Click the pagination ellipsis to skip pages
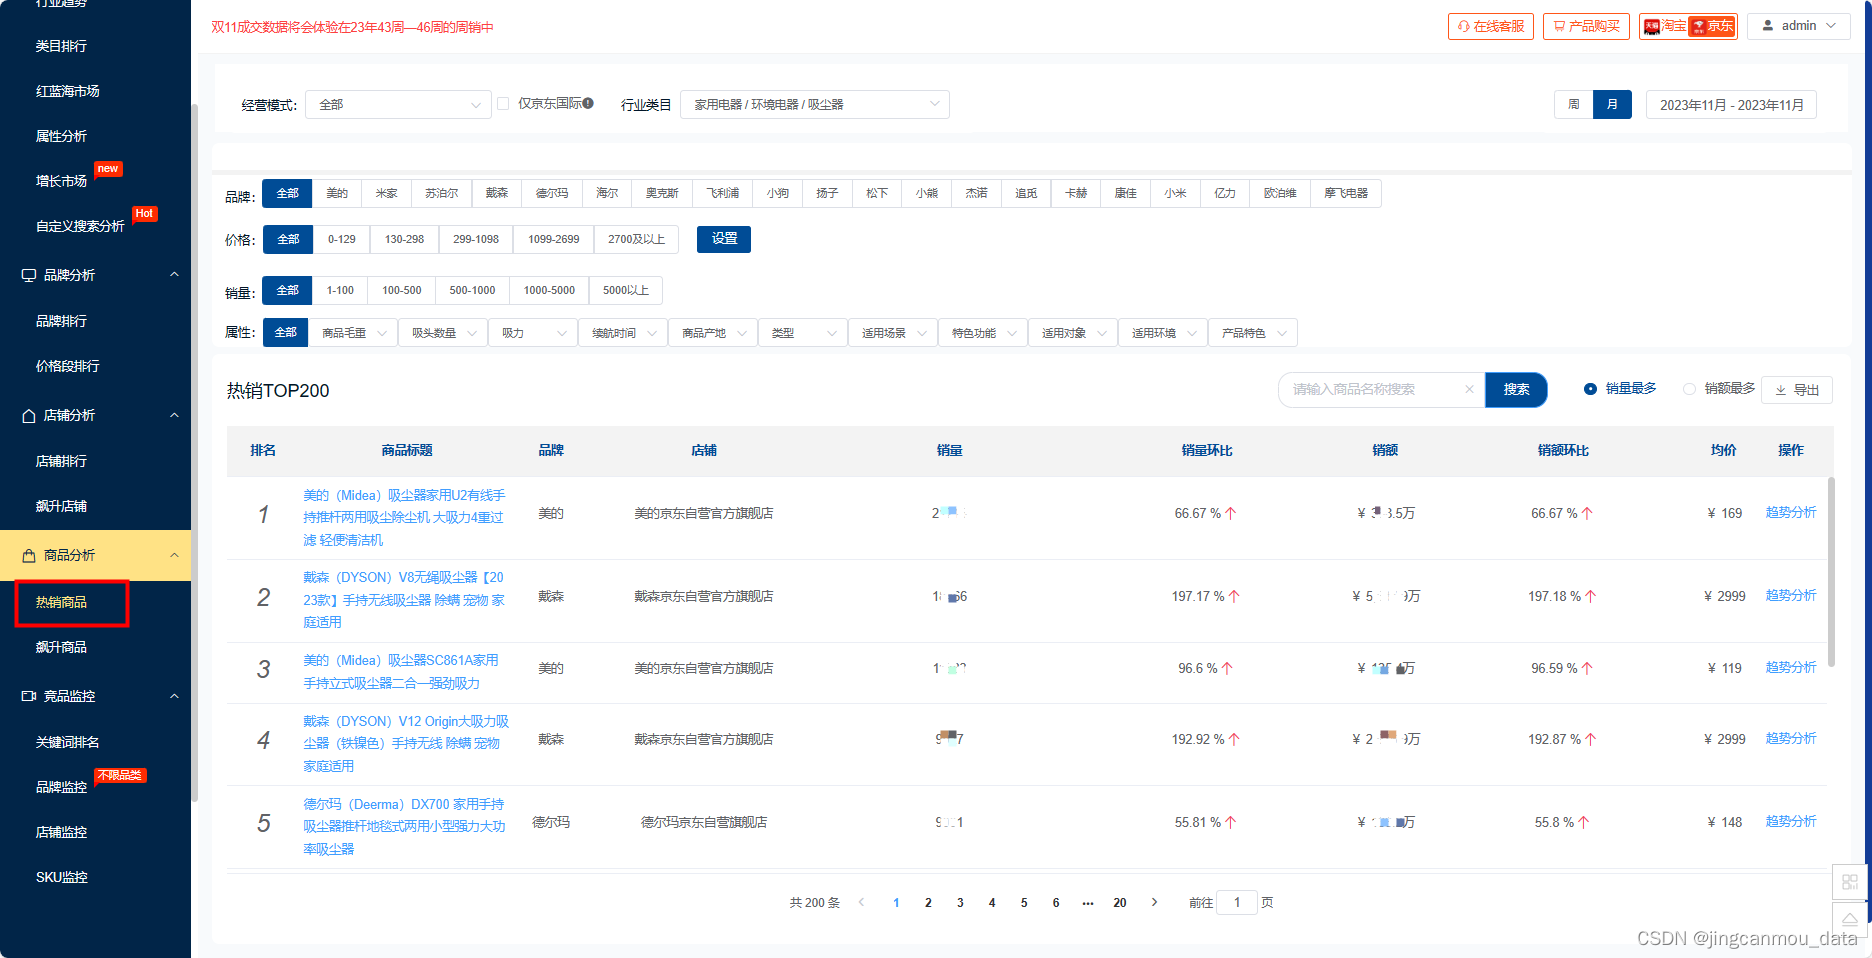Screen dimensions: 1872x958 click(x=1088, y=902)
